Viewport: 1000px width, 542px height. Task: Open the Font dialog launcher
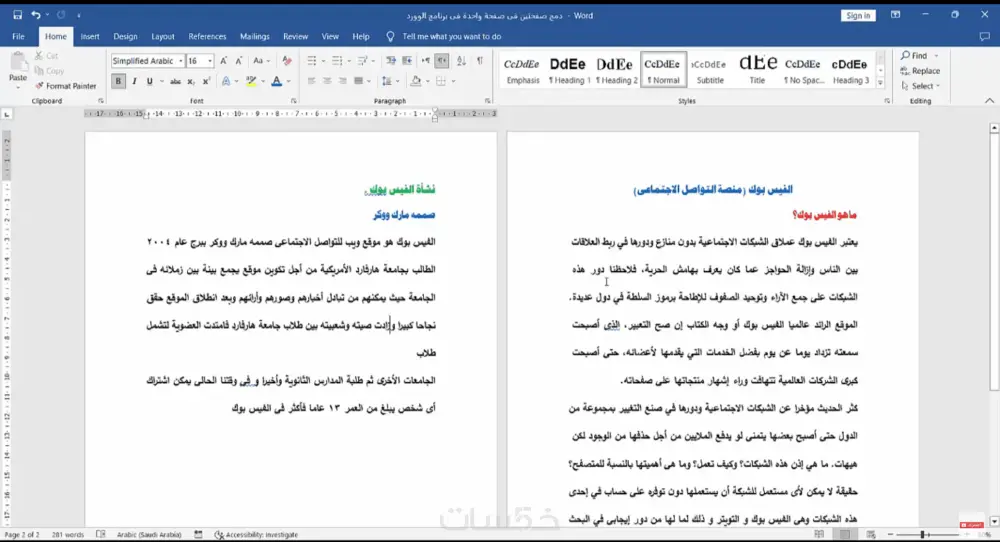tap(293, 101)
